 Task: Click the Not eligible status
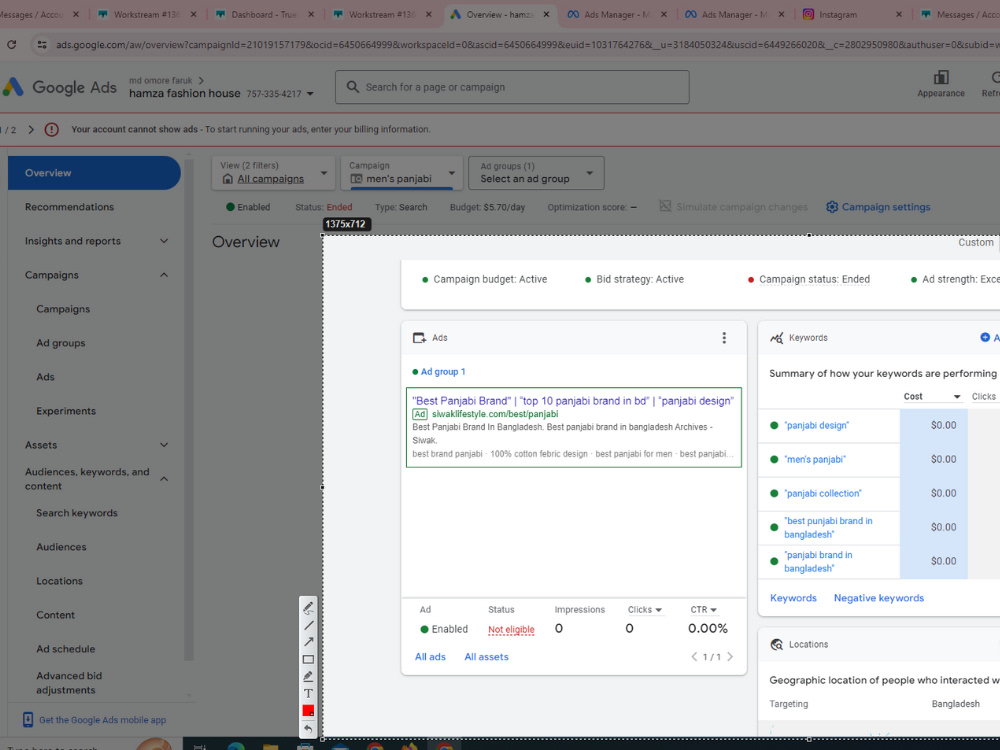(511, 629)
